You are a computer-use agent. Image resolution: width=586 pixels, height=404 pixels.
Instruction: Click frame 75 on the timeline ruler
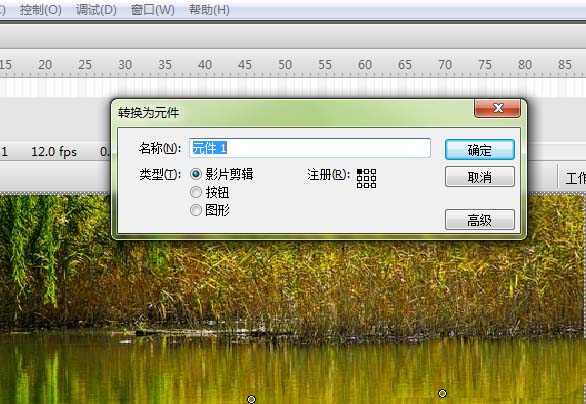coord(485,65)
